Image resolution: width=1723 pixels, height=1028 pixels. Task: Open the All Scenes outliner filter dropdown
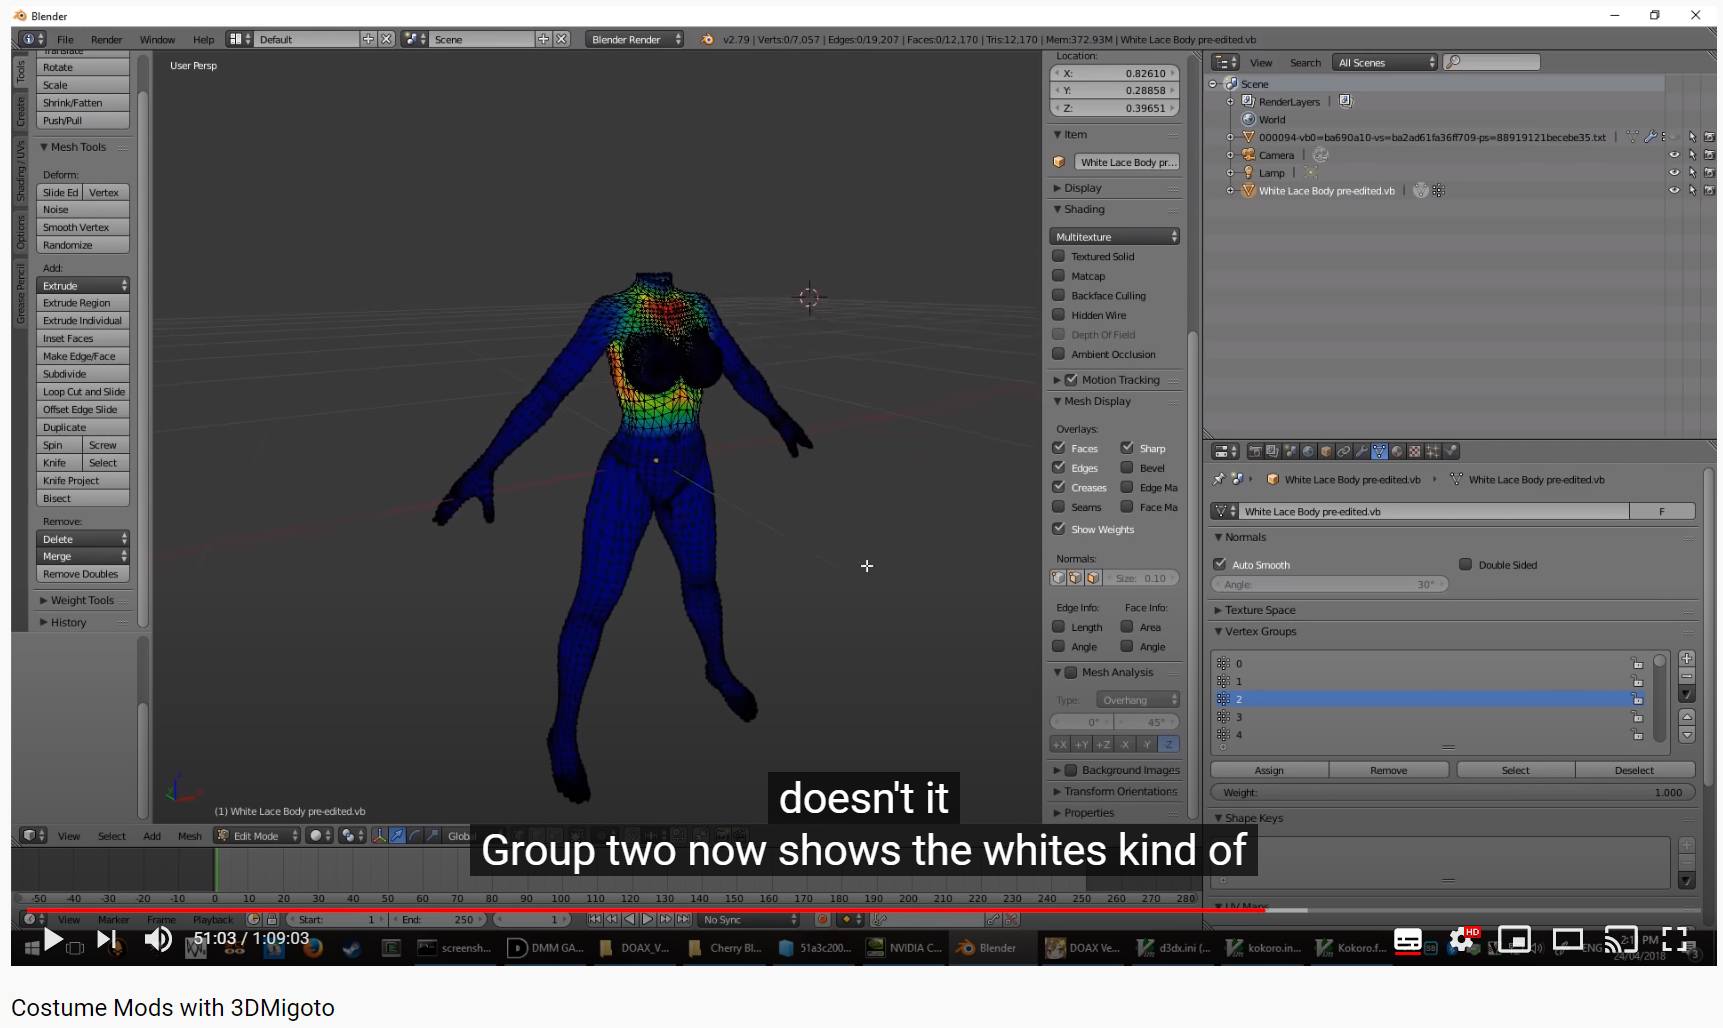click(x=1385, y=62)
